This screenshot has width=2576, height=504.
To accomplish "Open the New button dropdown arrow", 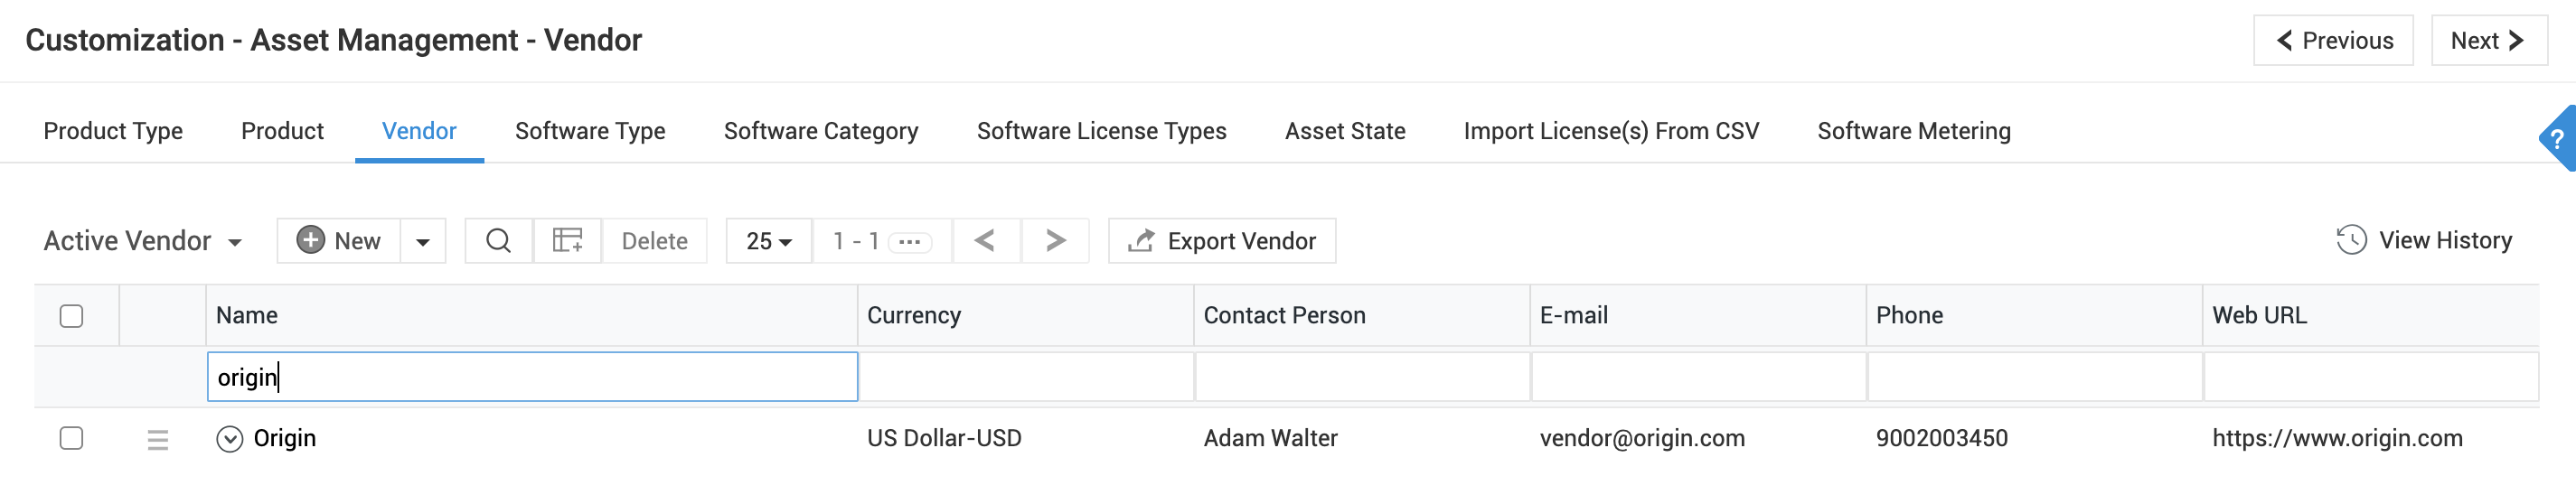I will pos(423,241).
